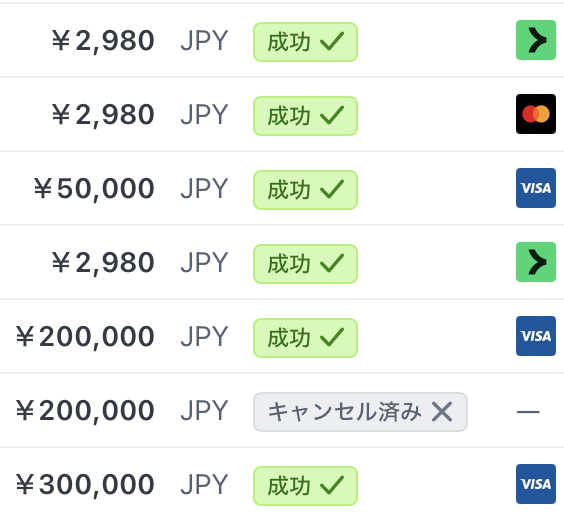The width and height of the screenshot is (564, 512).
Task: Select the キャンセル済み status badge
Action: [360, 412]
